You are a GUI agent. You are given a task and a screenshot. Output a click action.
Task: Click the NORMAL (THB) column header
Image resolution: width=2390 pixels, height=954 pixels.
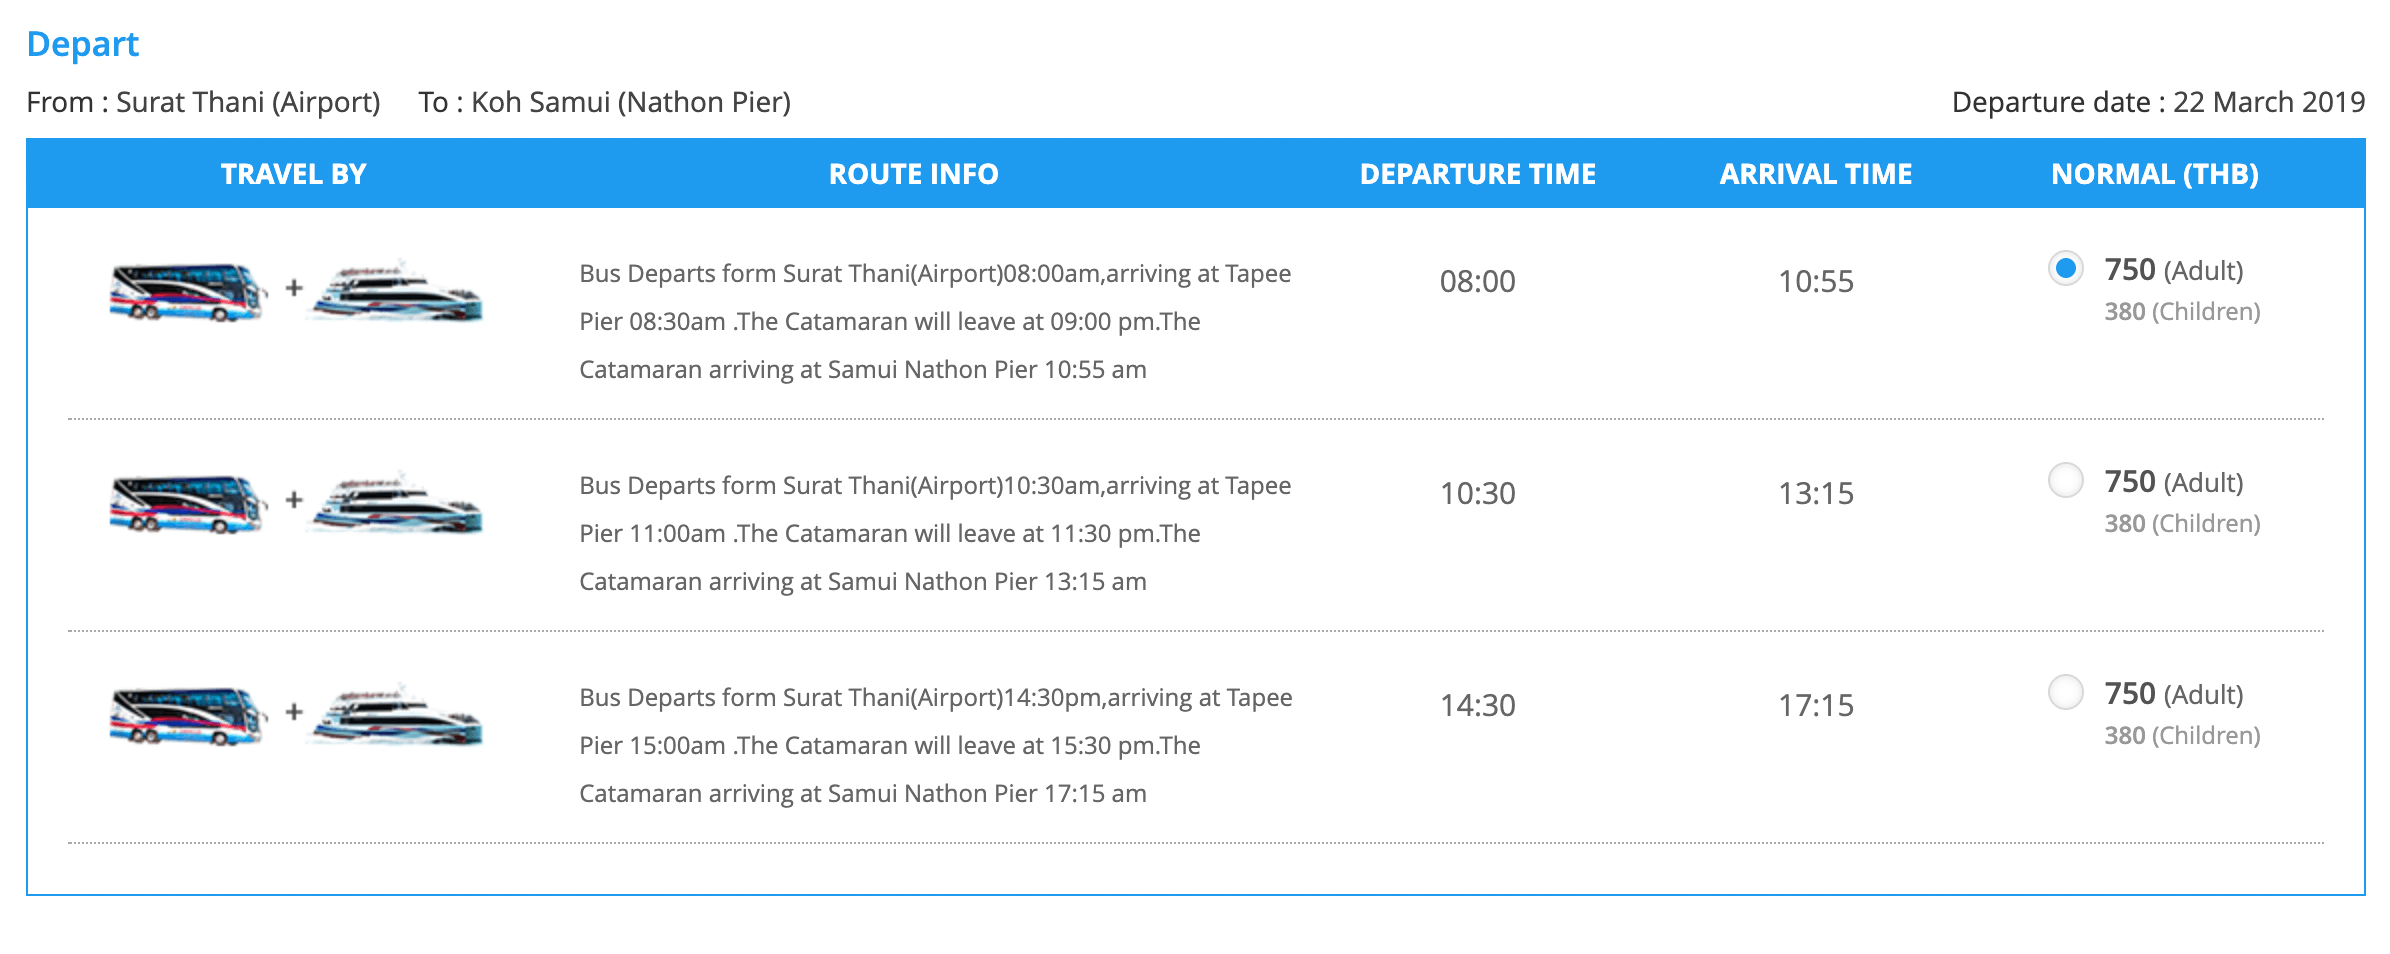[x=2155, y=174]
